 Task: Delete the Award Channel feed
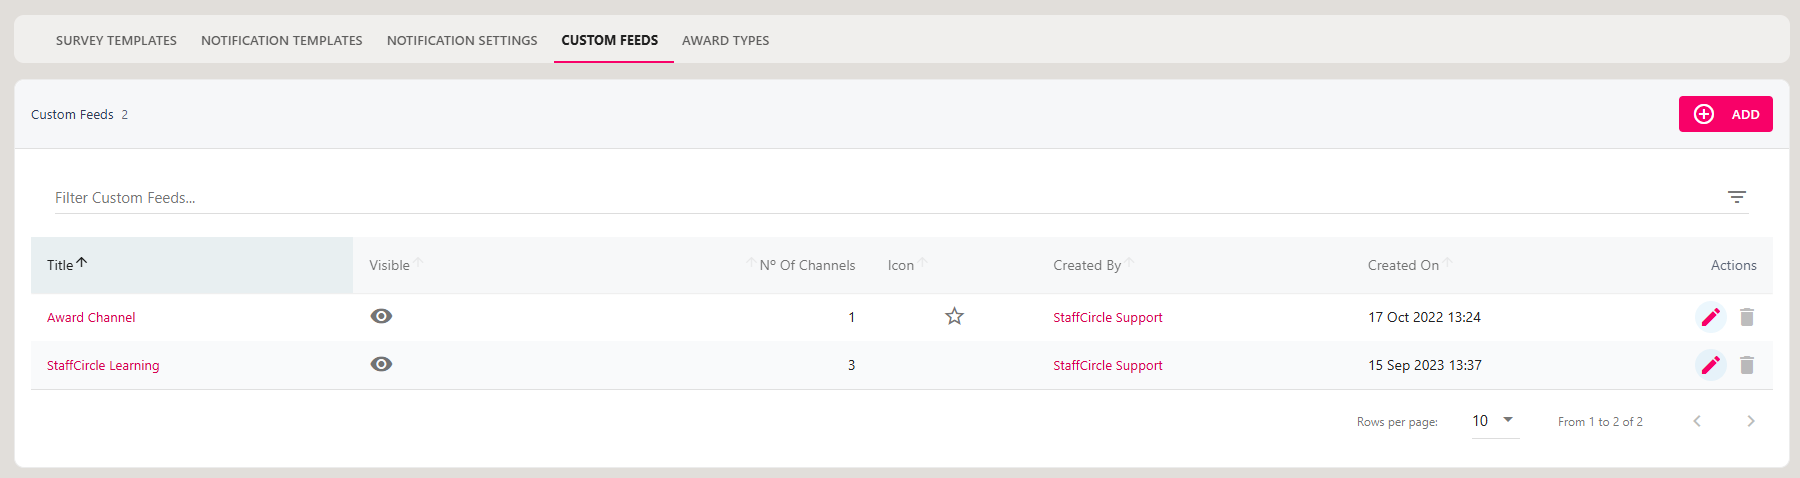click(x=1747, y=317)
